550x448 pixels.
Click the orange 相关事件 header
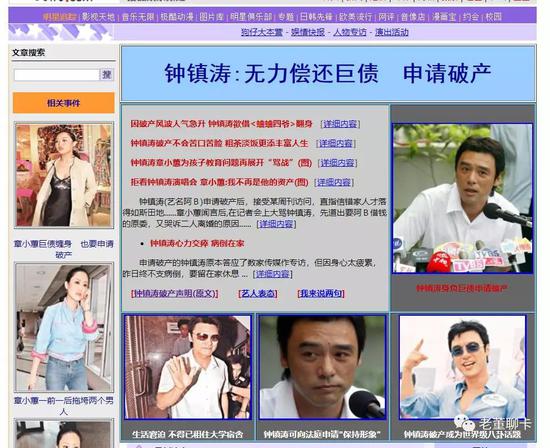(63, 103)
